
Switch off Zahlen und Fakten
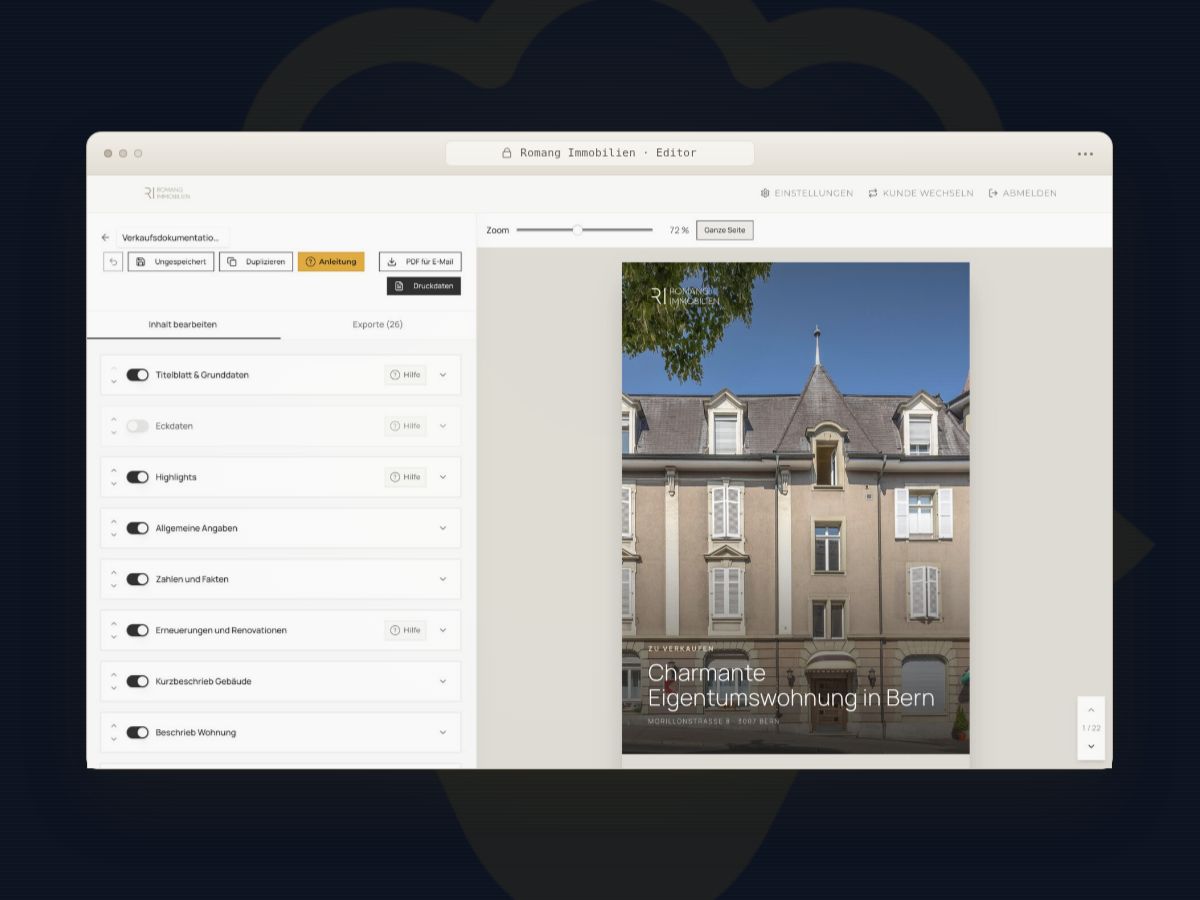(138, 579)
